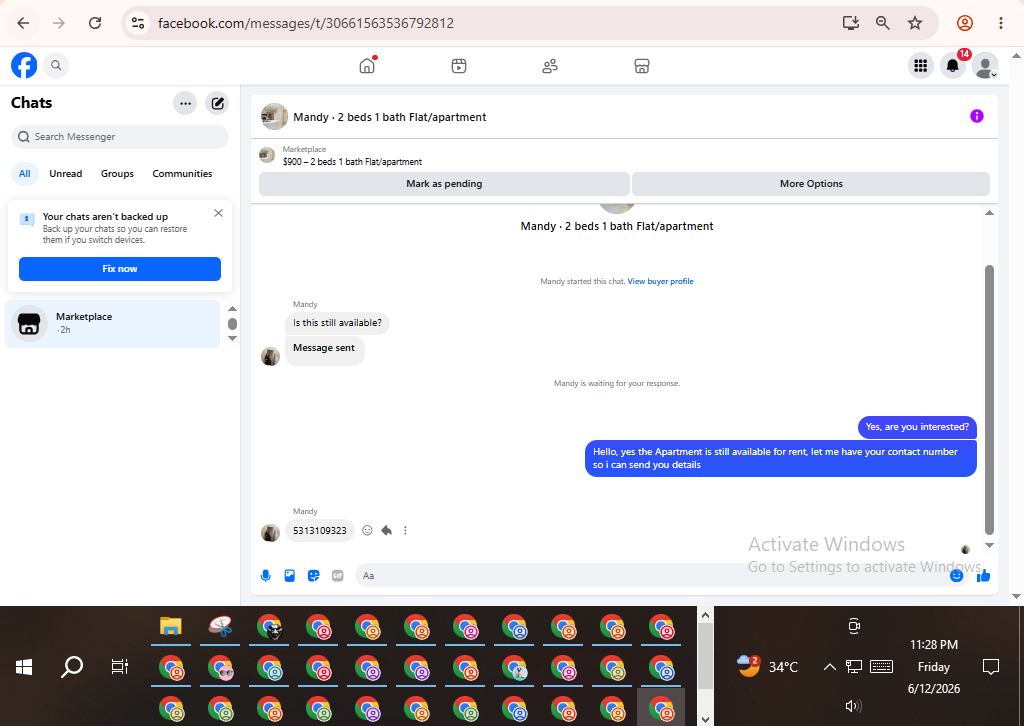Image resolution: width=1024 pixels, height=726 pixels.
Task: Open Mandy chat title in header
Action: pos(389,117)
